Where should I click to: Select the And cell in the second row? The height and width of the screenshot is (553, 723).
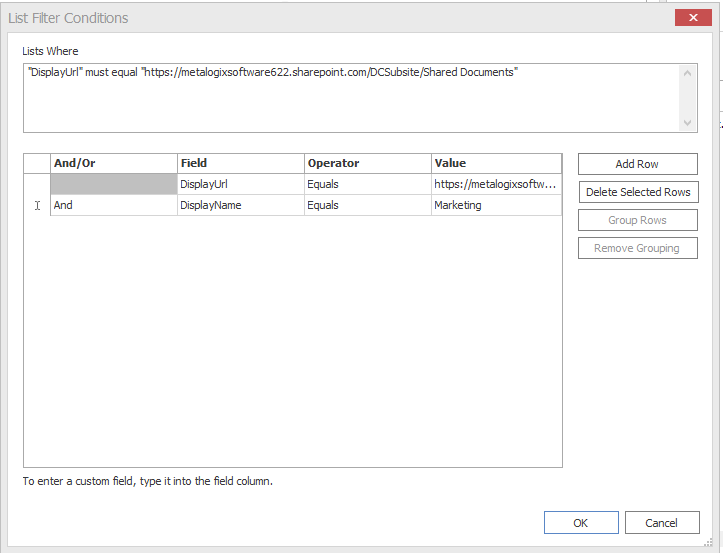pyautogui.click(x=113, y=205)
